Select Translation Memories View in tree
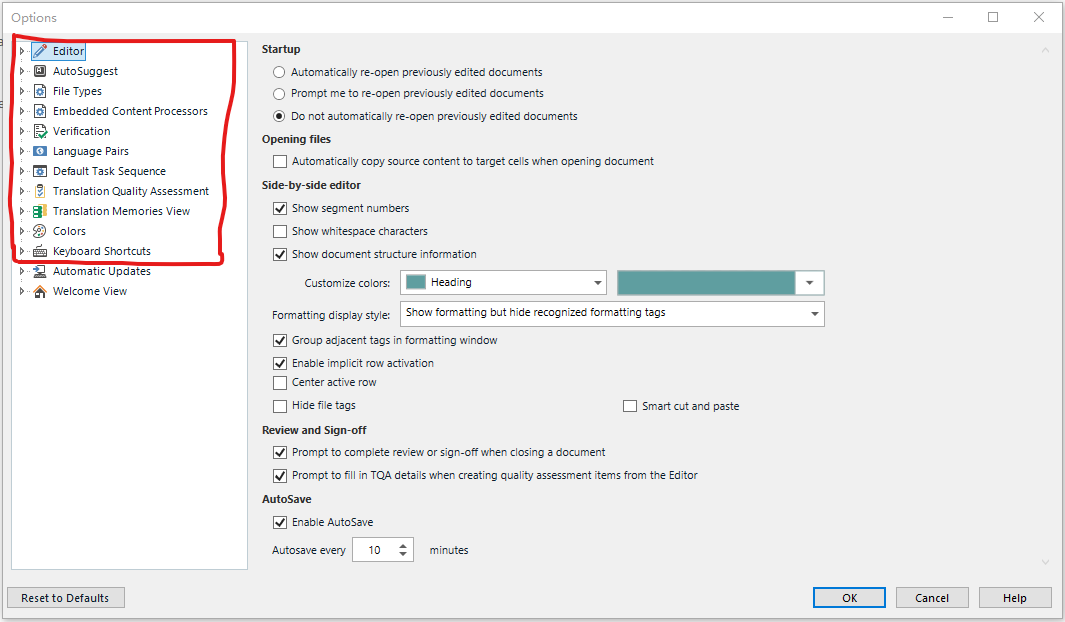The image size is (1065, 622). point(122,211)
